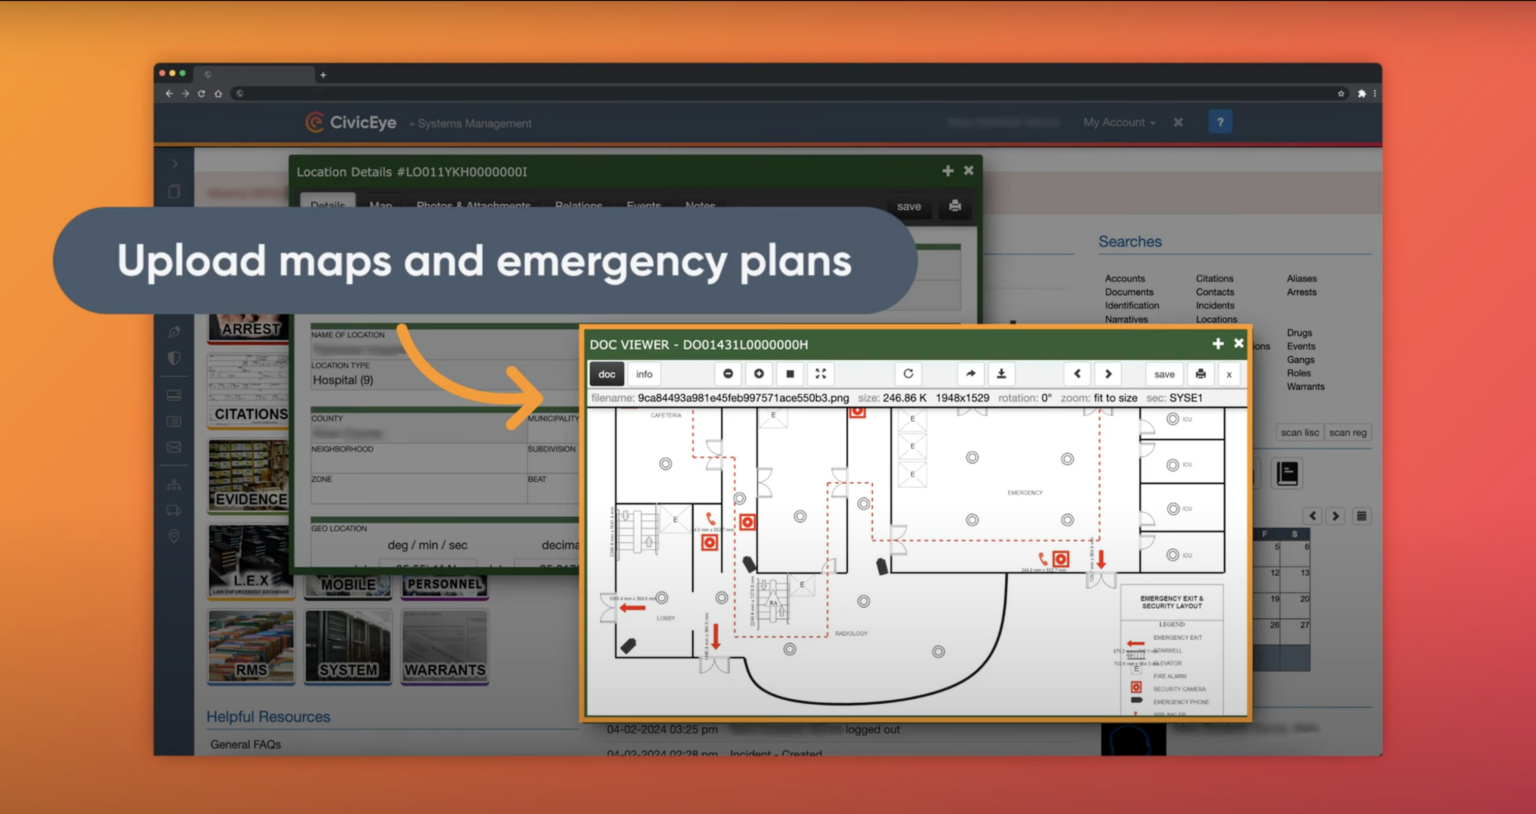
Task: Select the zoom in icon in Doc Viewer
Action: [x=758, y=373]
